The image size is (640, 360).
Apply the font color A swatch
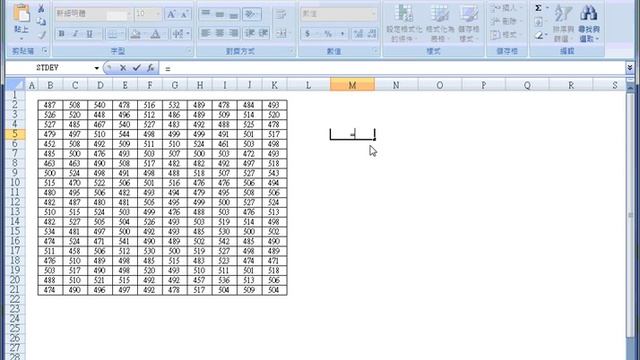pos(155,34)
